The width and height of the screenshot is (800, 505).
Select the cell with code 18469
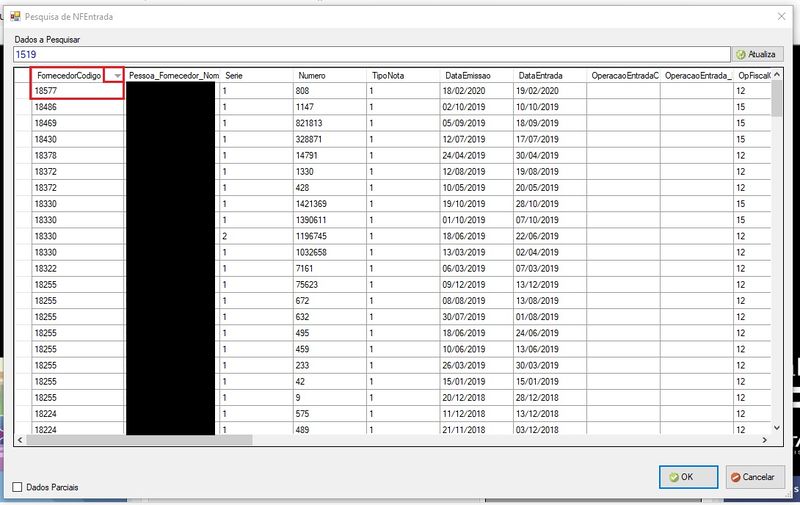pyautogui.click(x=78, y=123)
